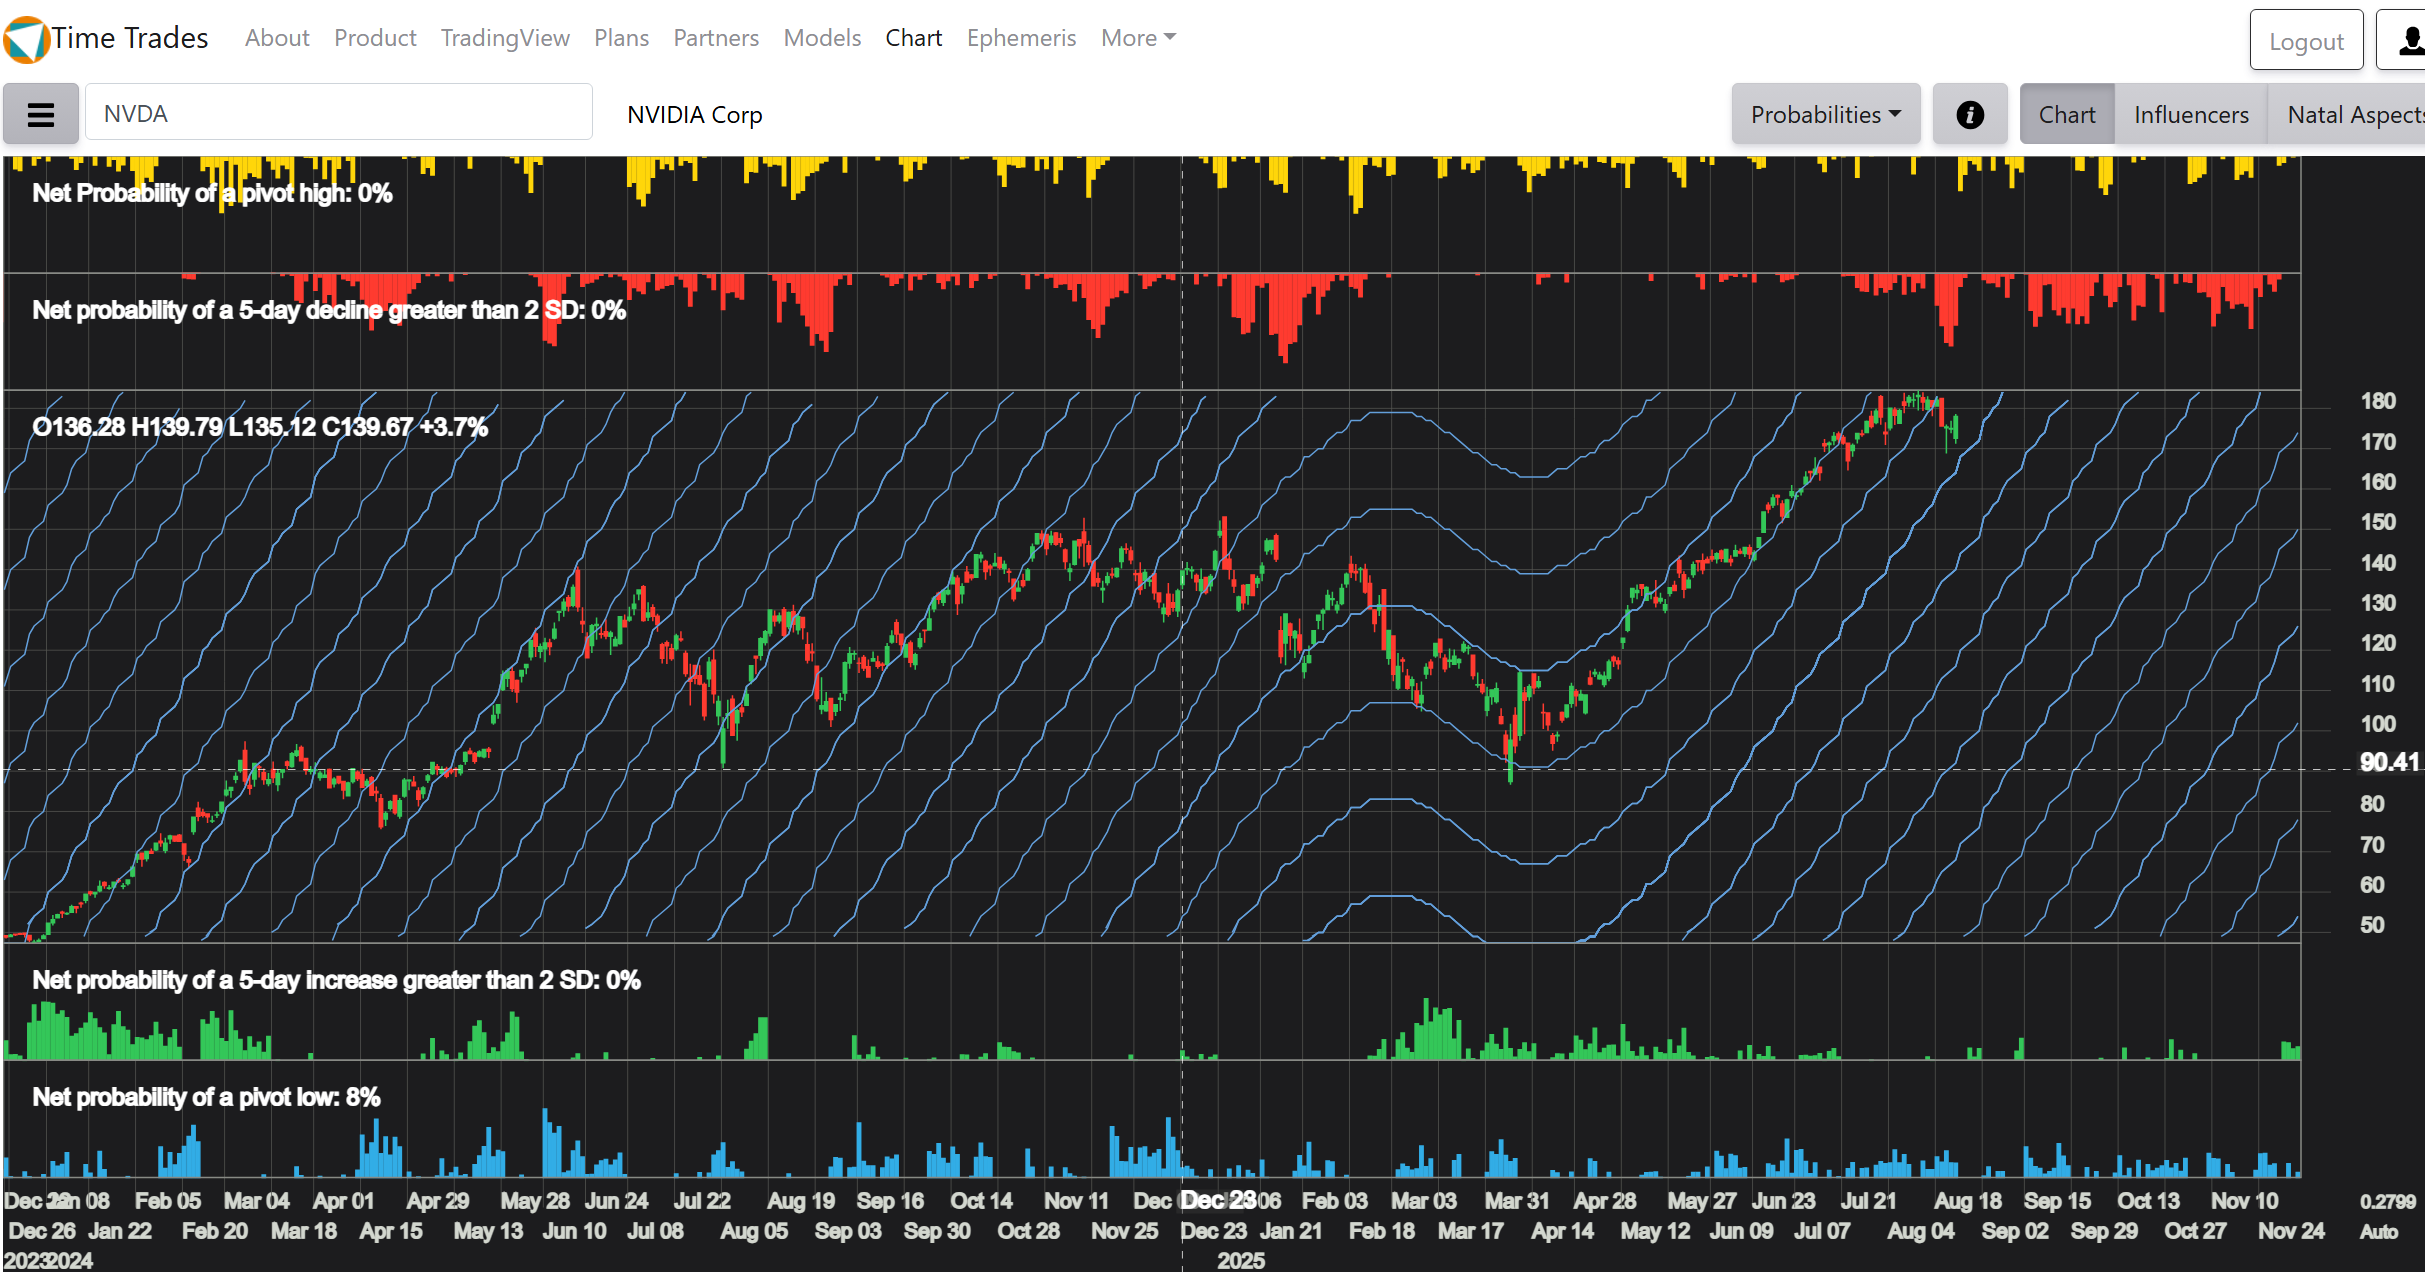Focus the NVDA ticker symbol field
2425x1272 pixels.
click(338, 114)
